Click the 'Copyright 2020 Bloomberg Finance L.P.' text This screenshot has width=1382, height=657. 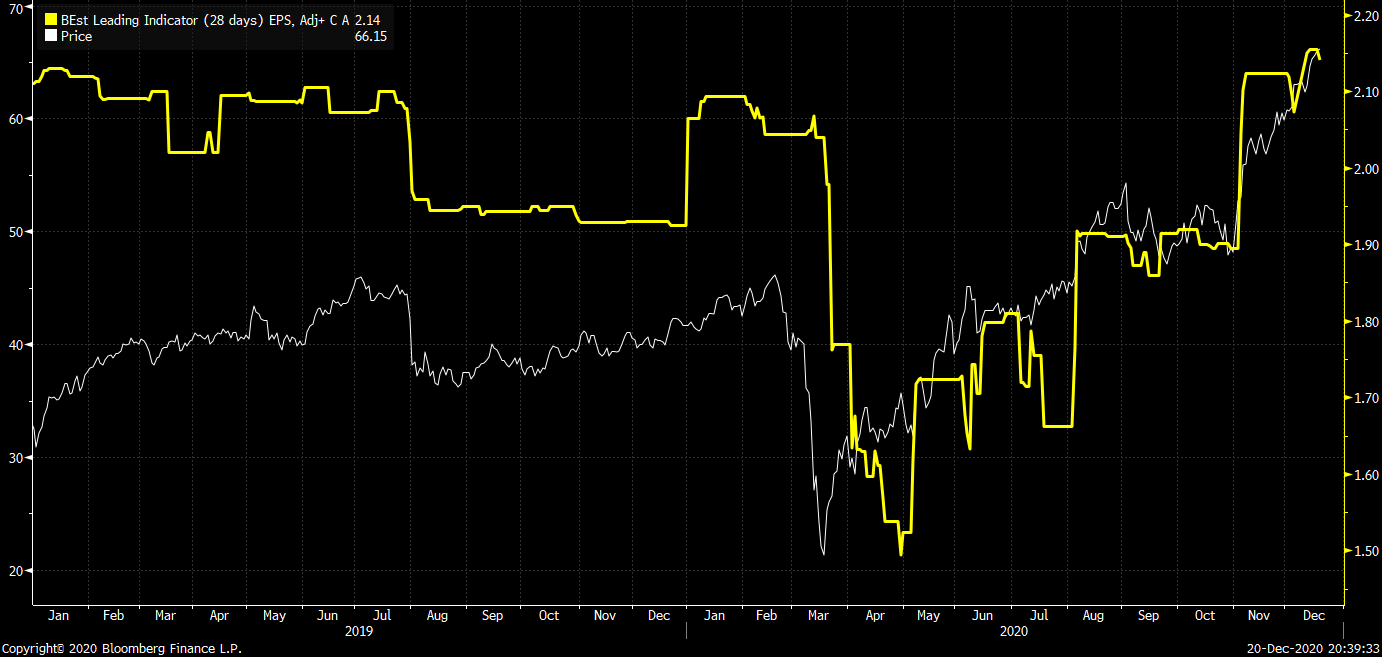121,648
